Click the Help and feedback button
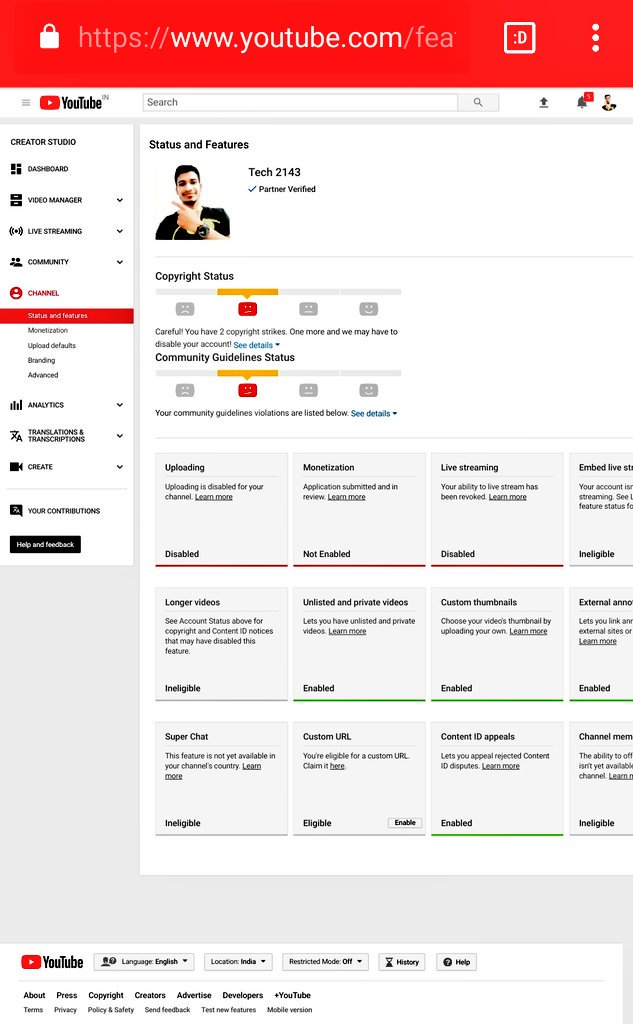 pyautogui.click(x=45, y=545)
